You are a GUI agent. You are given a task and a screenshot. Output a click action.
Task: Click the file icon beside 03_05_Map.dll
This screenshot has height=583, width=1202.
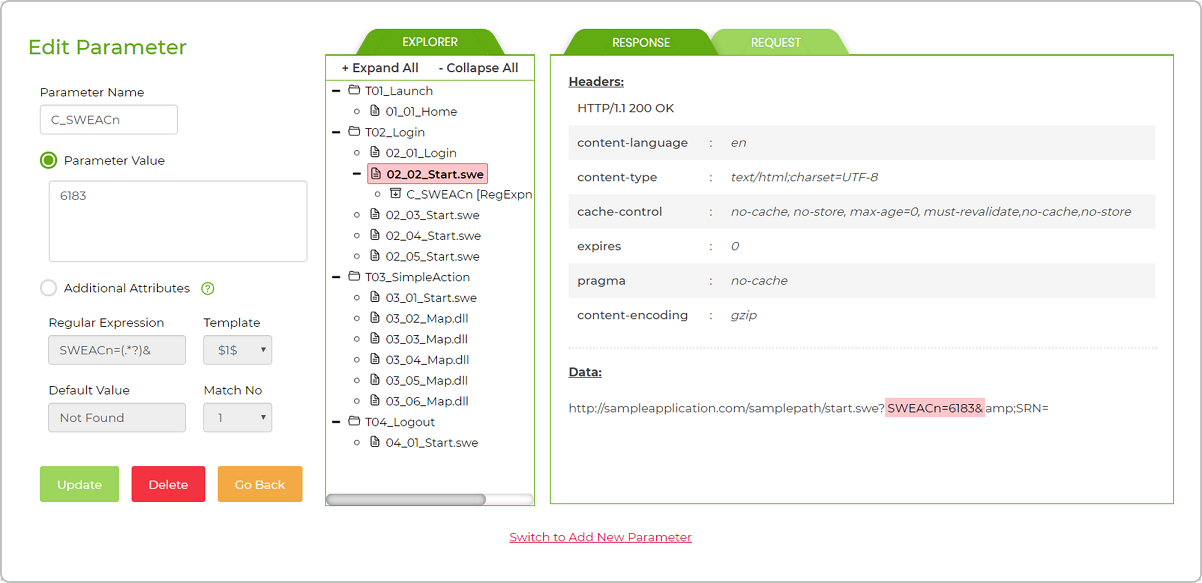[375, 380]
